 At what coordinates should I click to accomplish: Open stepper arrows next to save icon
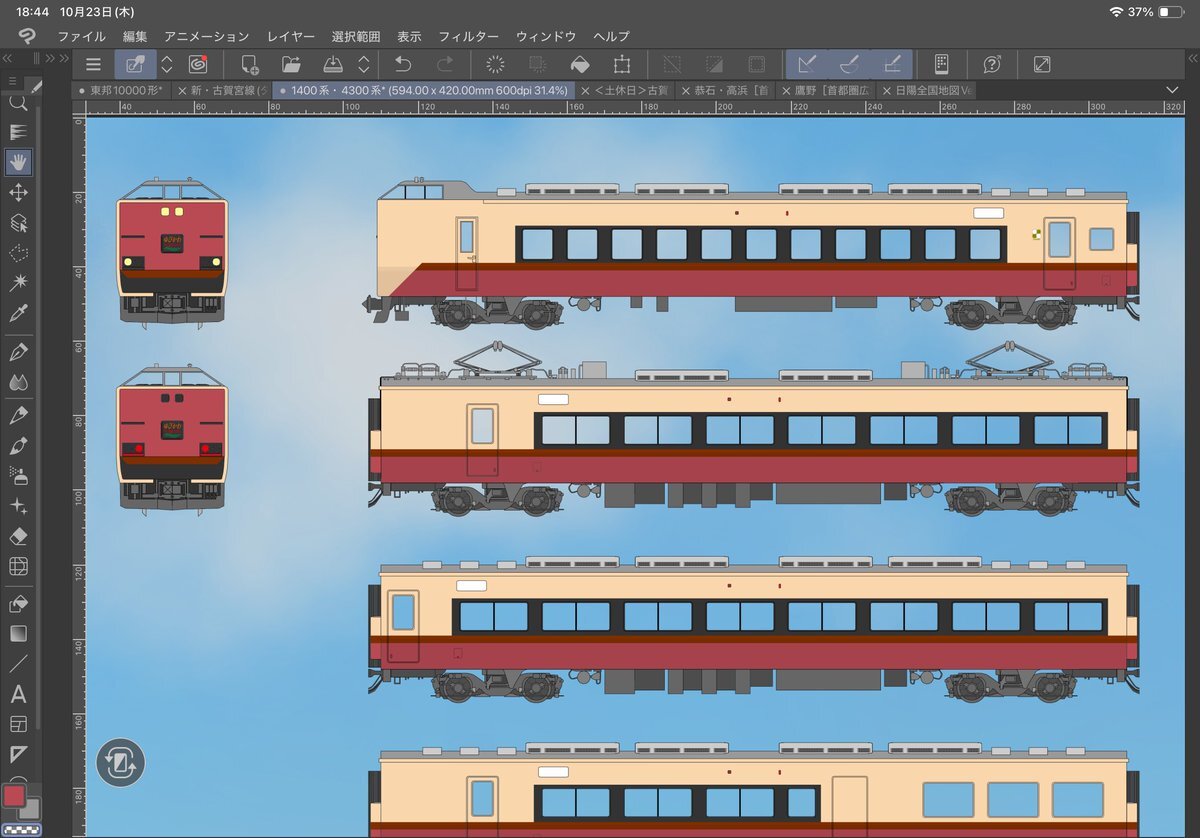[364, 65]
